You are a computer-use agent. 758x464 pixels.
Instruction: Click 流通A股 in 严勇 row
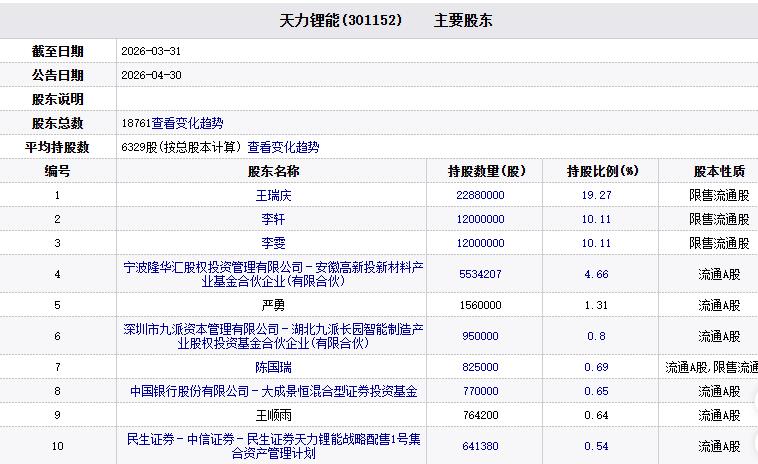[x=719, y=305]
